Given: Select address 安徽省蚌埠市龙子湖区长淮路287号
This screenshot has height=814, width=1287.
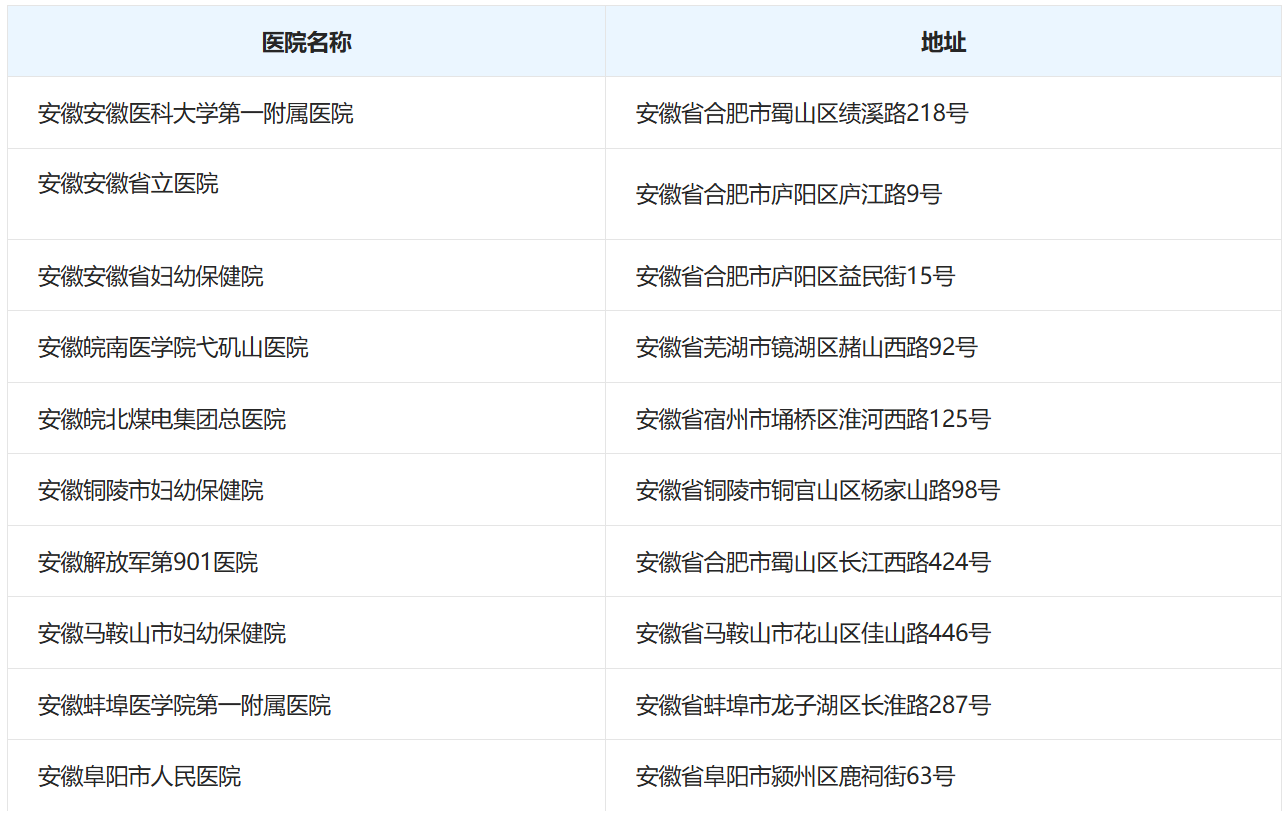Looking at the screenshot, I should pos(813,705).
